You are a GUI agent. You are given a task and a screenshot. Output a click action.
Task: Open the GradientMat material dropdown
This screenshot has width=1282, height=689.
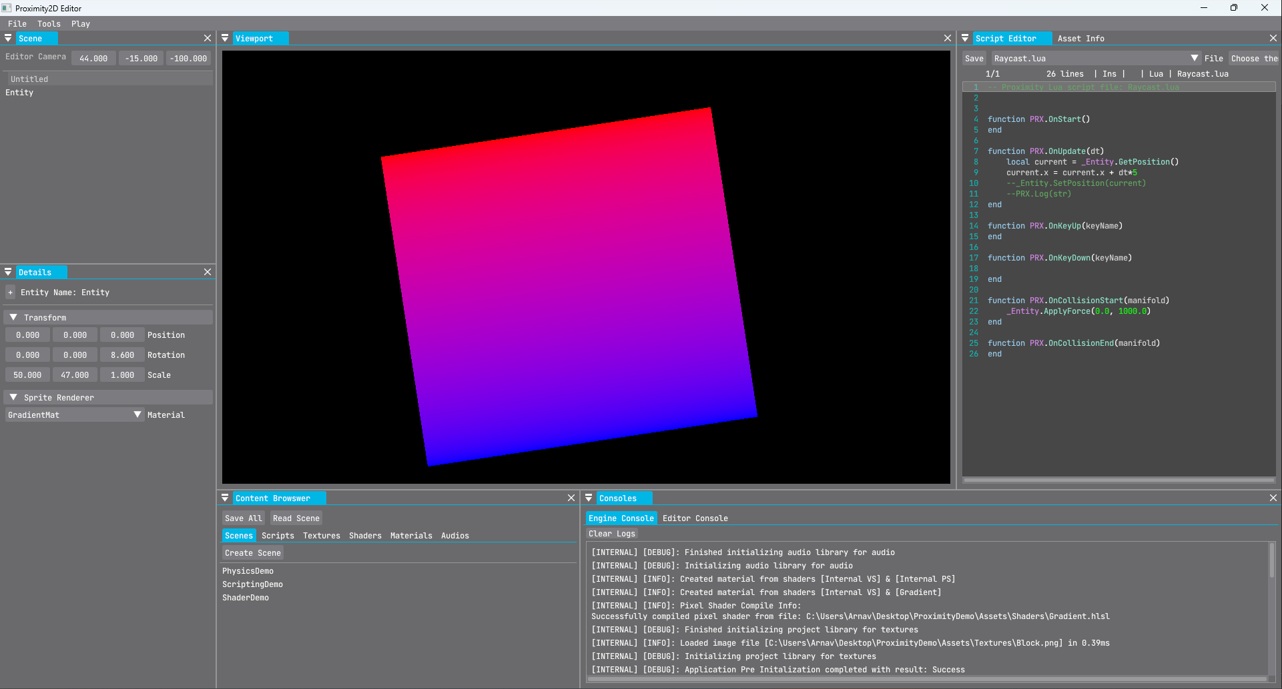click(138, 415)
